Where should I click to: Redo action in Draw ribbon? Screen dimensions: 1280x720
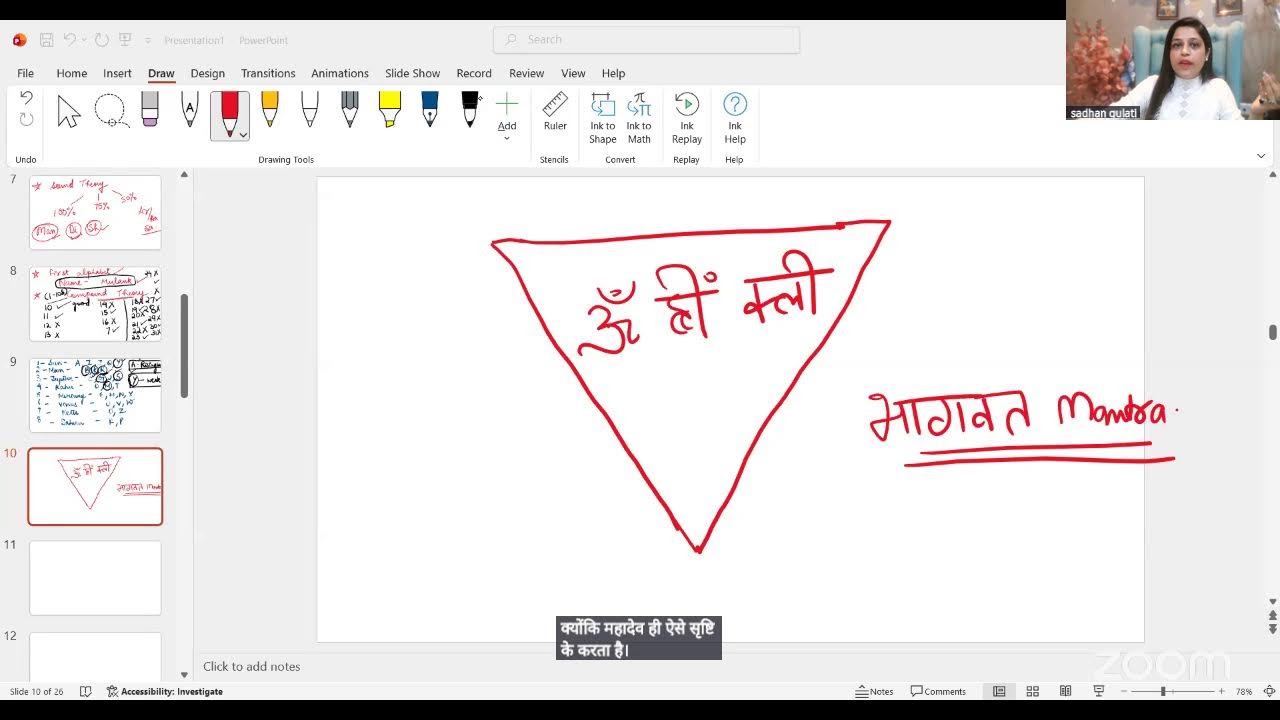click(x=26, y=119)
